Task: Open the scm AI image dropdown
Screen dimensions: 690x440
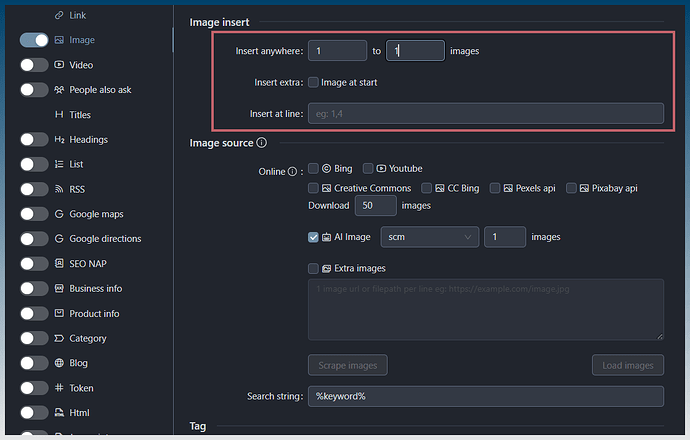Action: 429,237
